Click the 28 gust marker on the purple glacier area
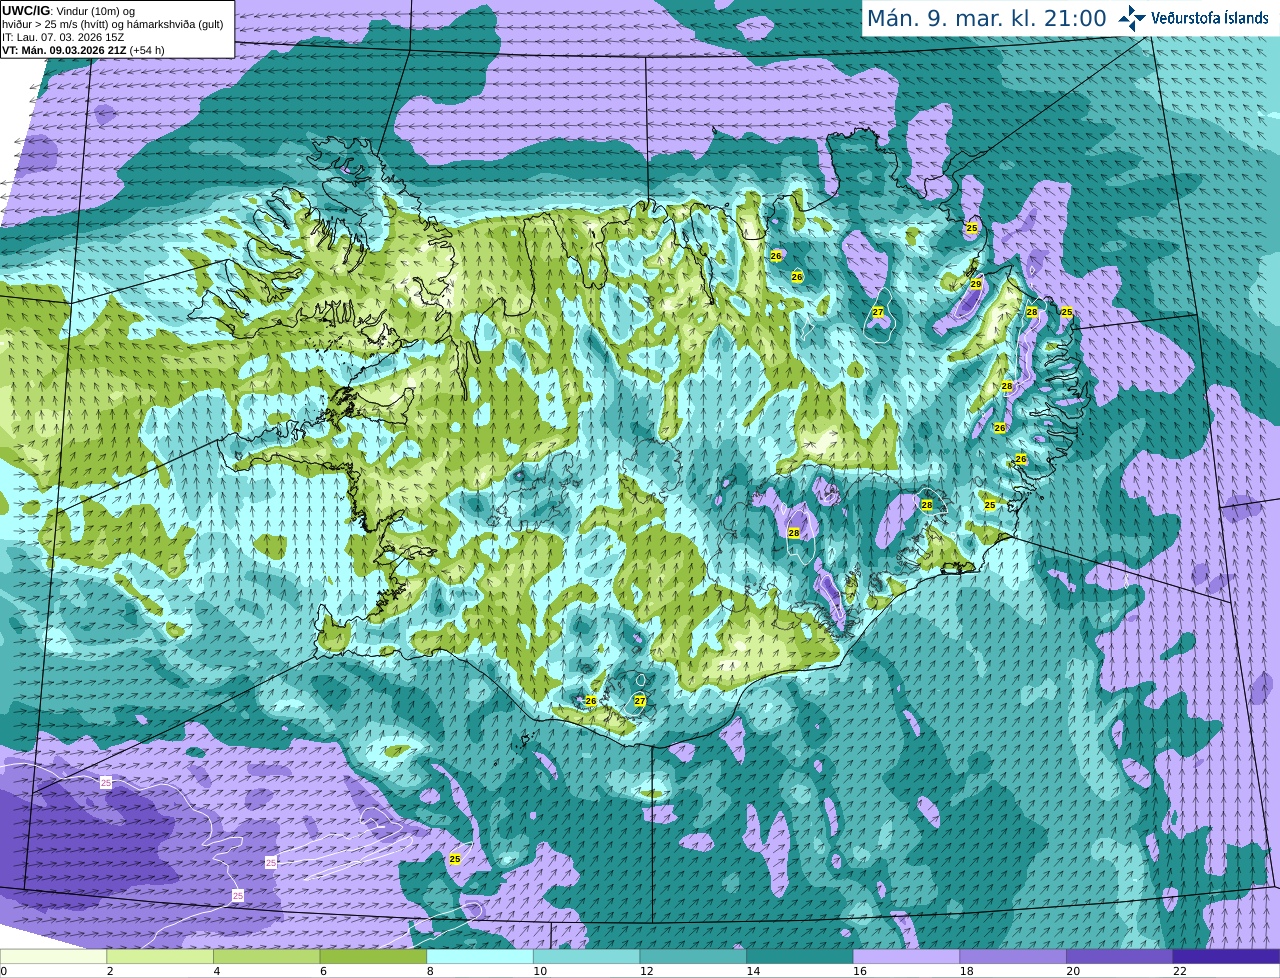This screenshot has height=978, width=1280. pos(794,533)
